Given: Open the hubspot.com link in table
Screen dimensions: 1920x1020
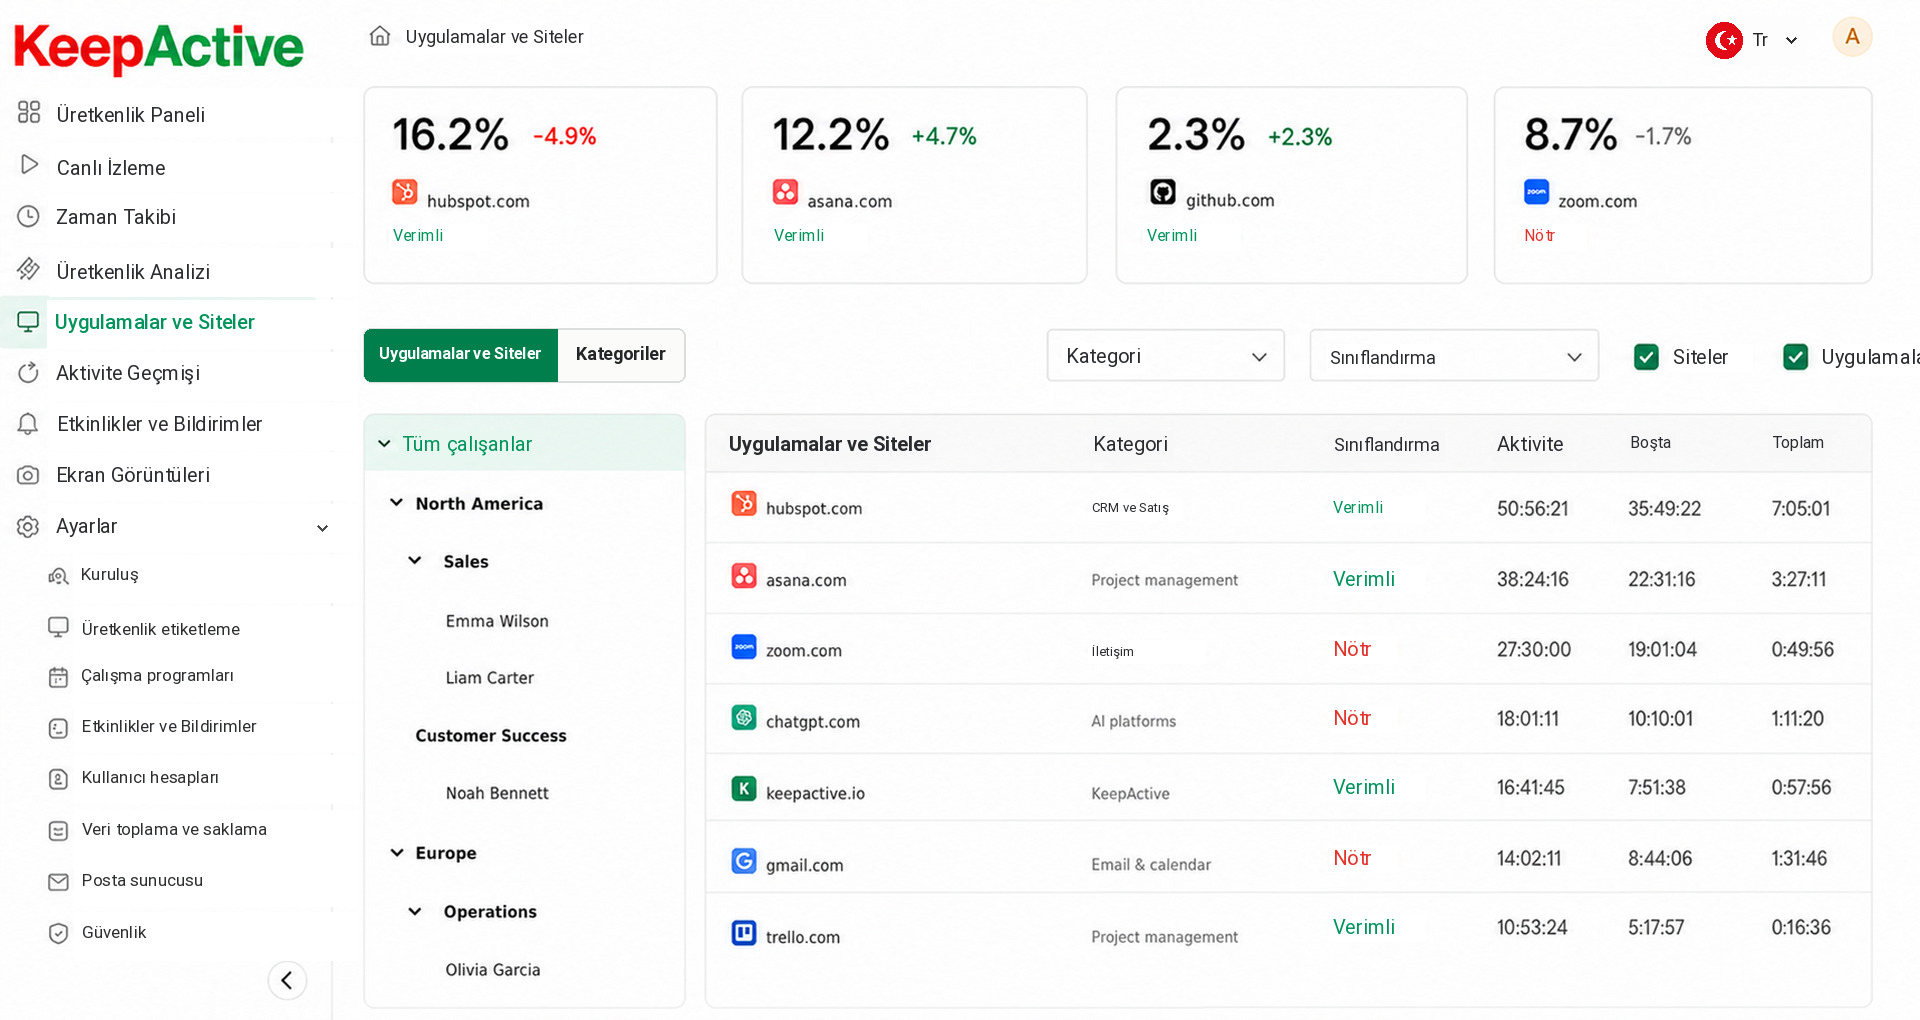Looking at the screenshot, I should click(x=814, y=508).
